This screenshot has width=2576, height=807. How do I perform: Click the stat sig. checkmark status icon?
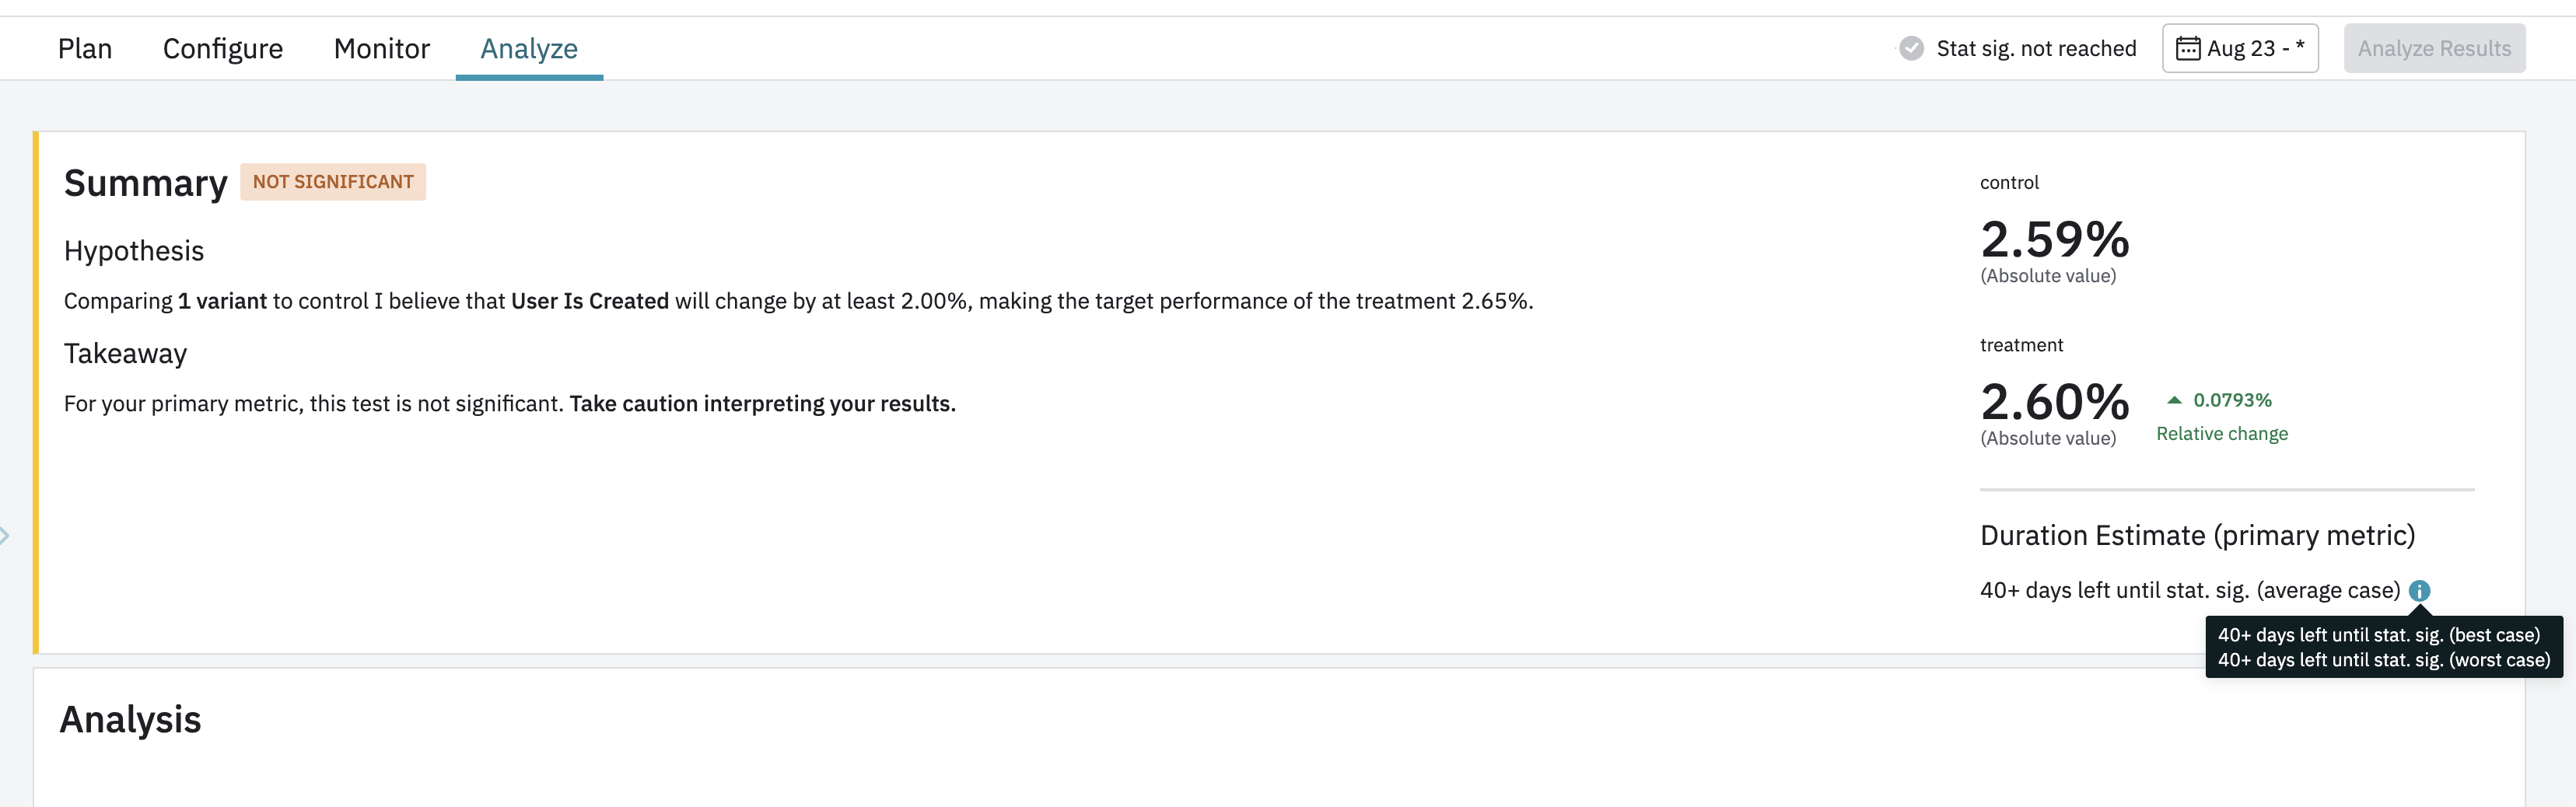coord(1911,49)
